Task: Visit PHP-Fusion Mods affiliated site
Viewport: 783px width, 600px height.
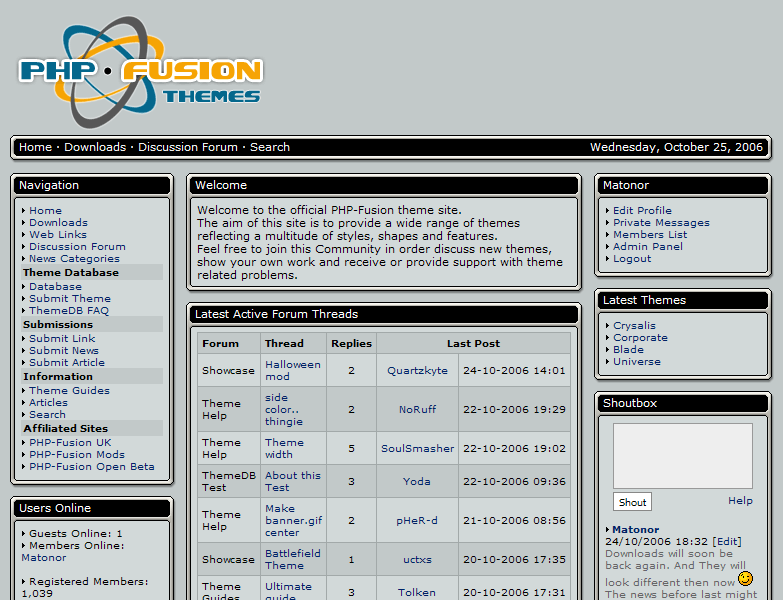Action: pos(77,454)
